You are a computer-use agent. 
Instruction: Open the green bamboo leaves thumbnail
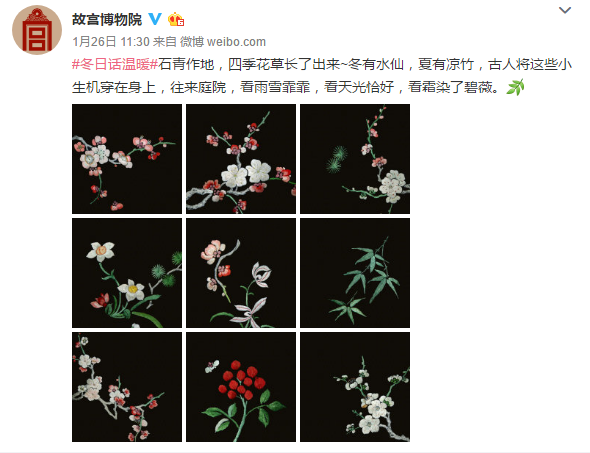coord(355,273)
